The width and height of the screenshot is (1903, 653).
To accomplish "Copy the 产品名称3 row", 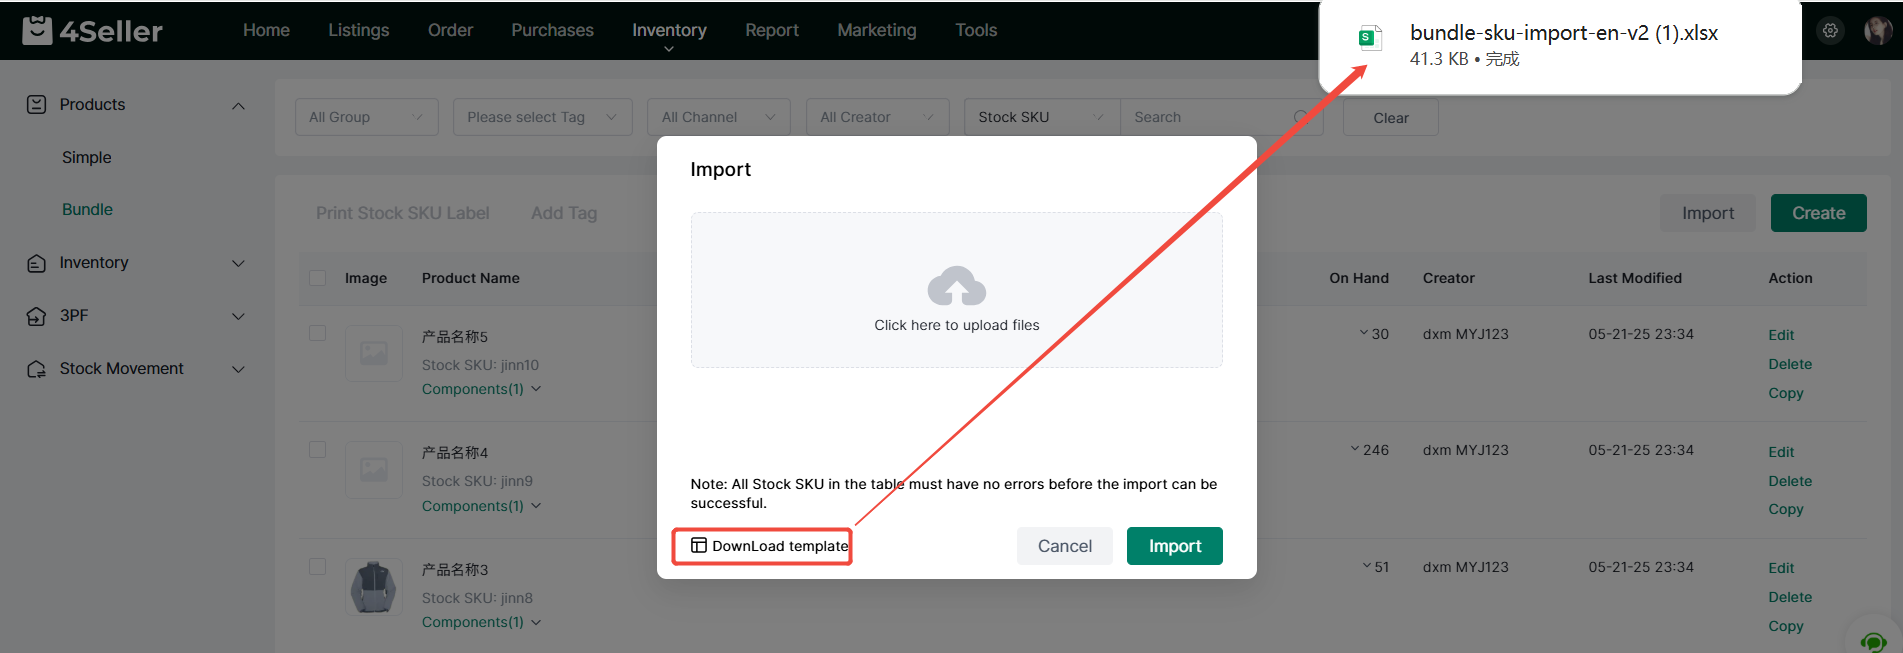I will point(1786,626).
